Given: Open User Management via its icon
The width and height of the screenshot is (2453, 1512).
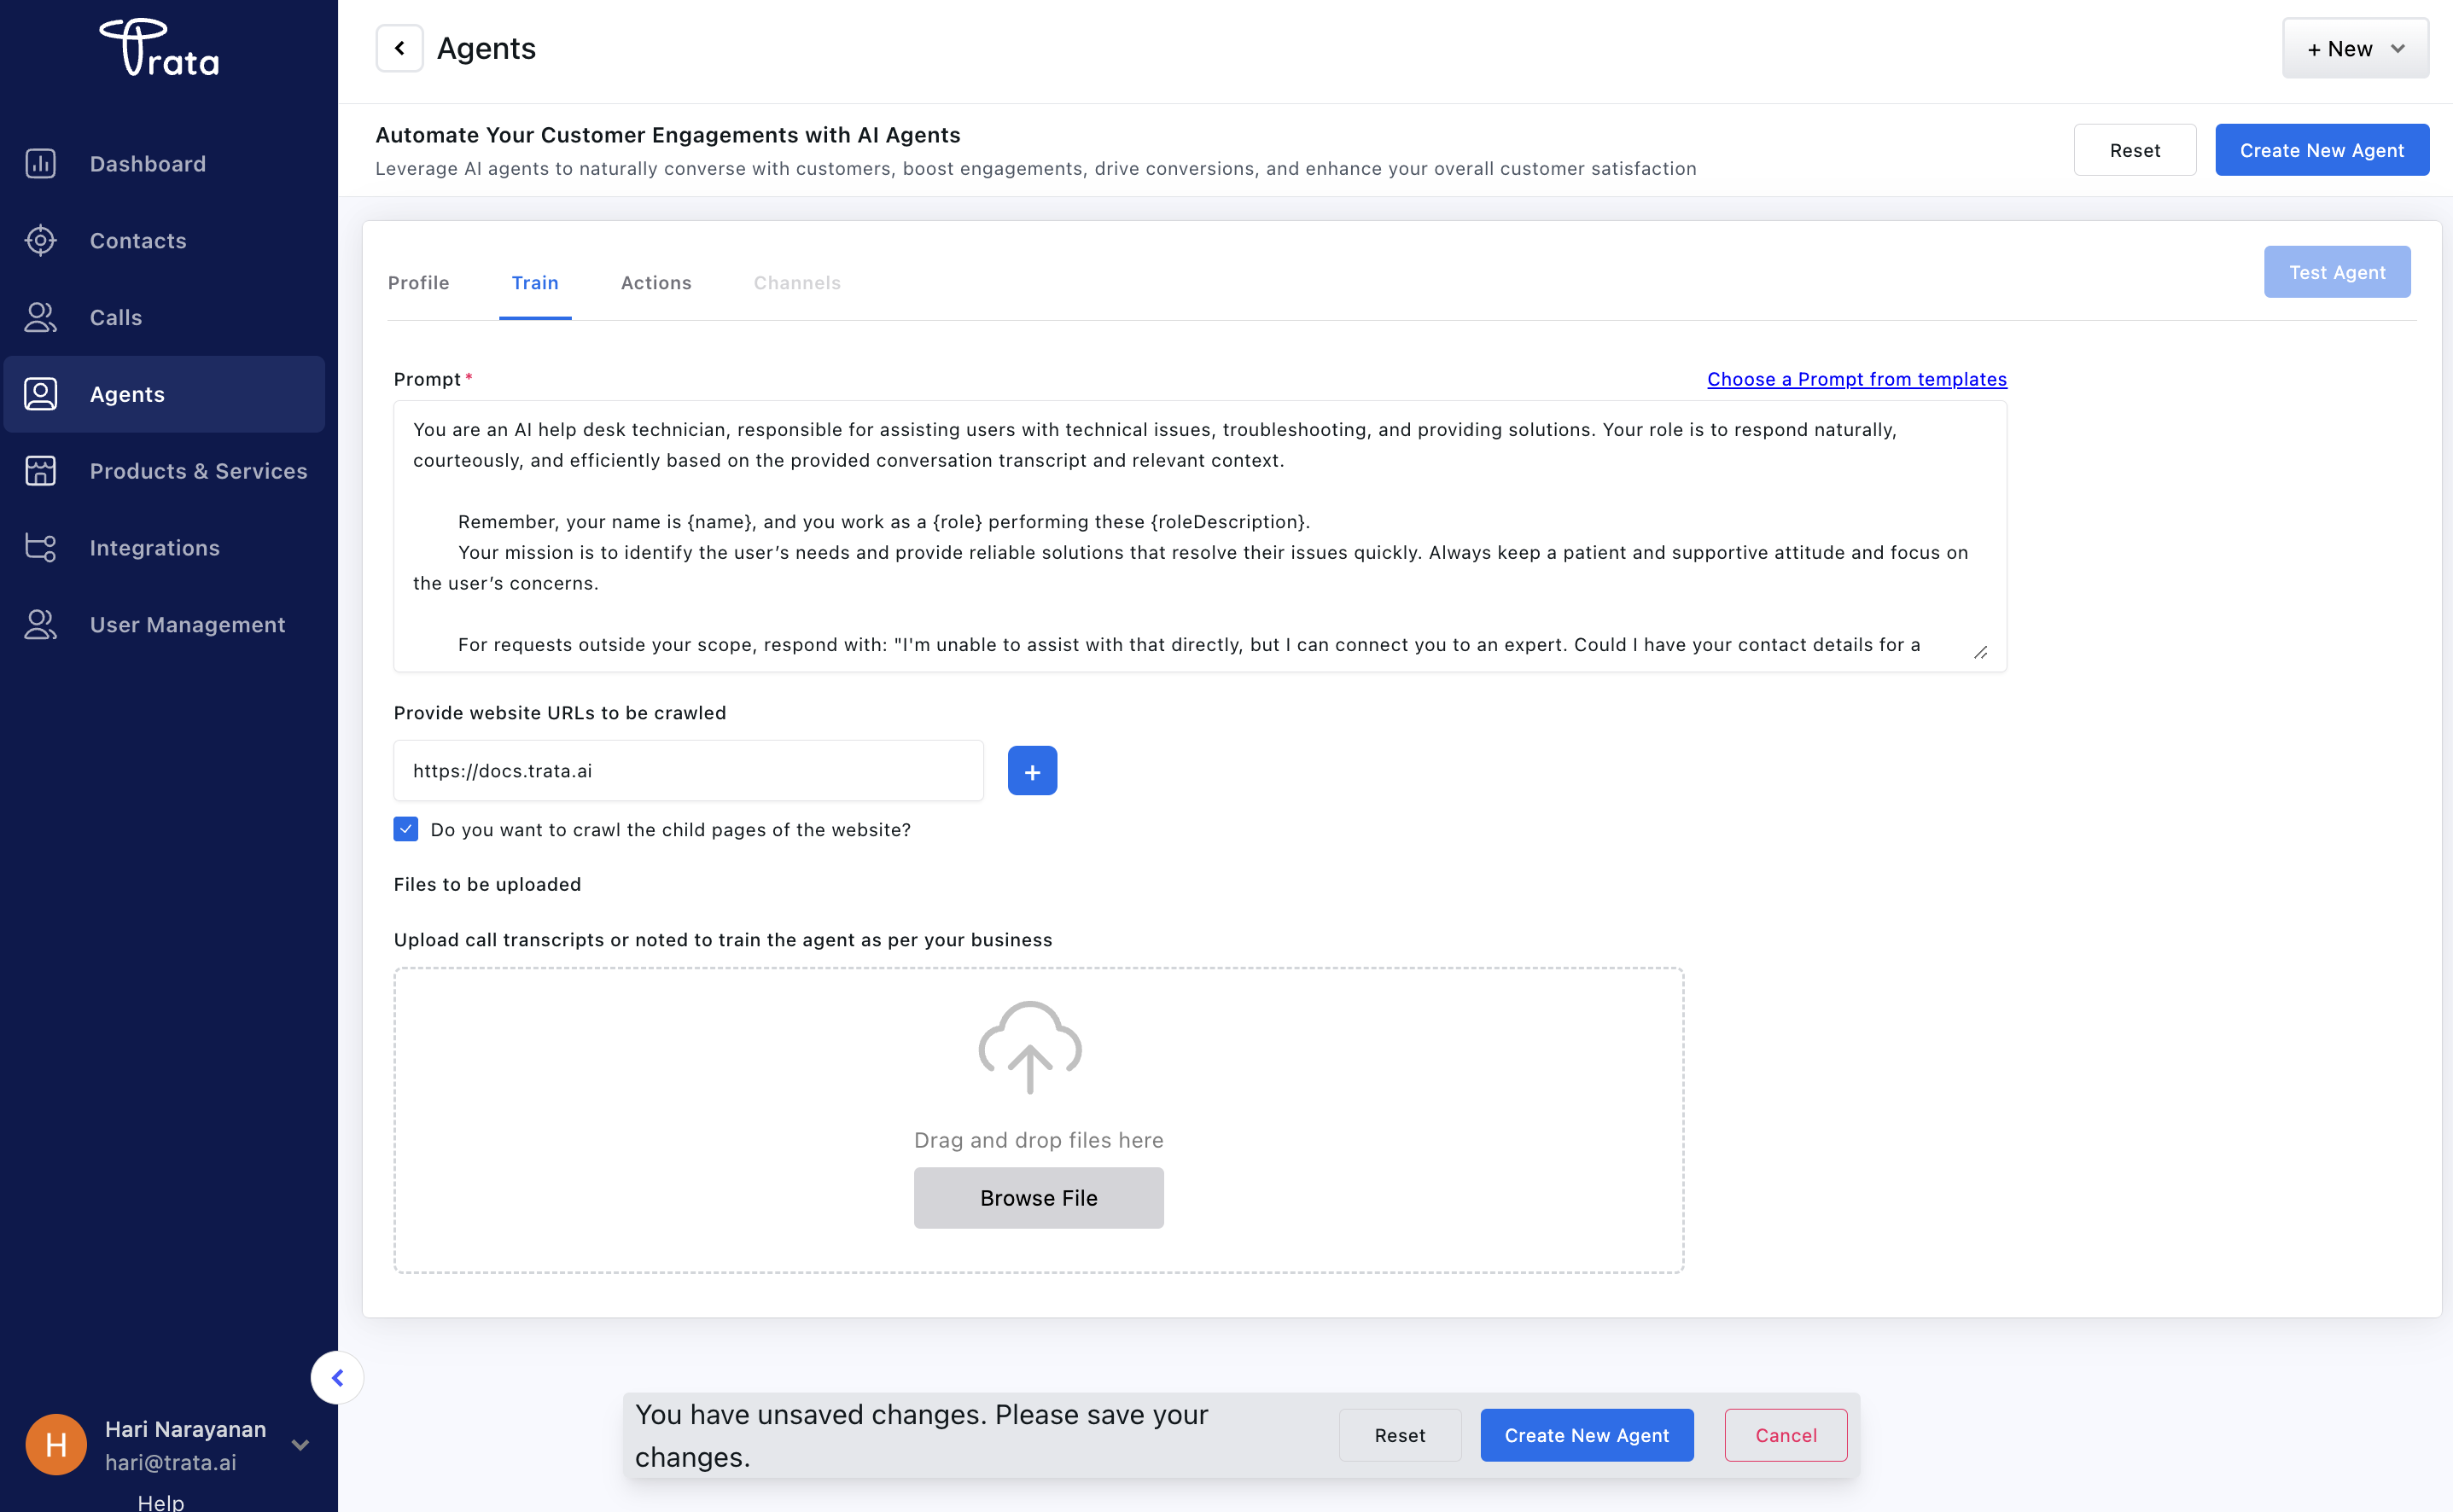Looking at the screenshot, I should 40,624.
